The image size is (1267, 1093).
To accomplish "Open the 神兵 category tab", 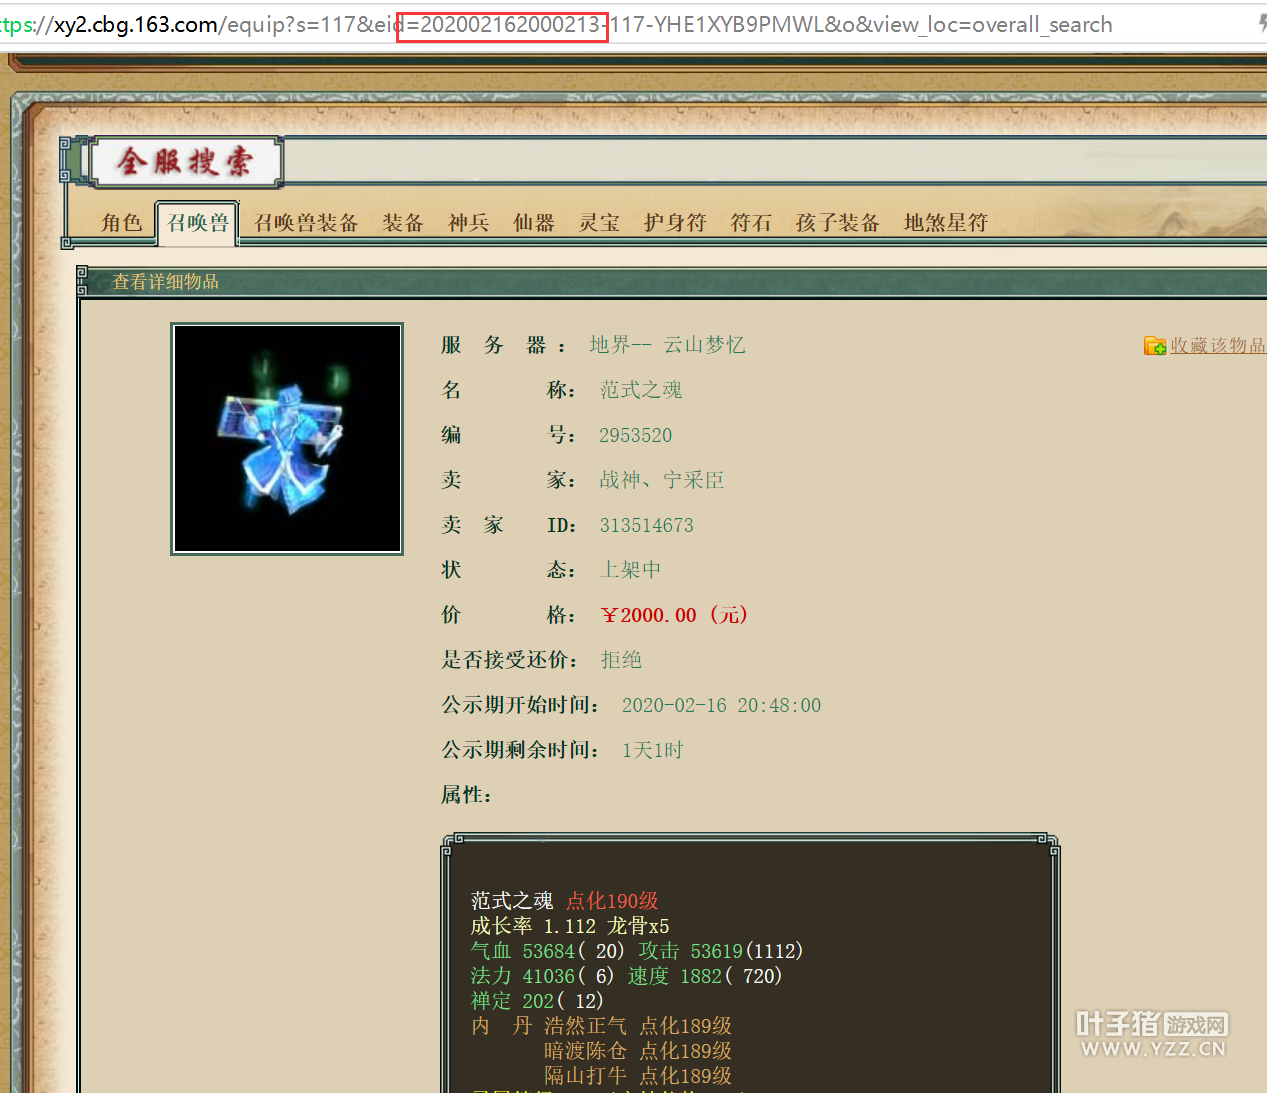I will point(468,223).
